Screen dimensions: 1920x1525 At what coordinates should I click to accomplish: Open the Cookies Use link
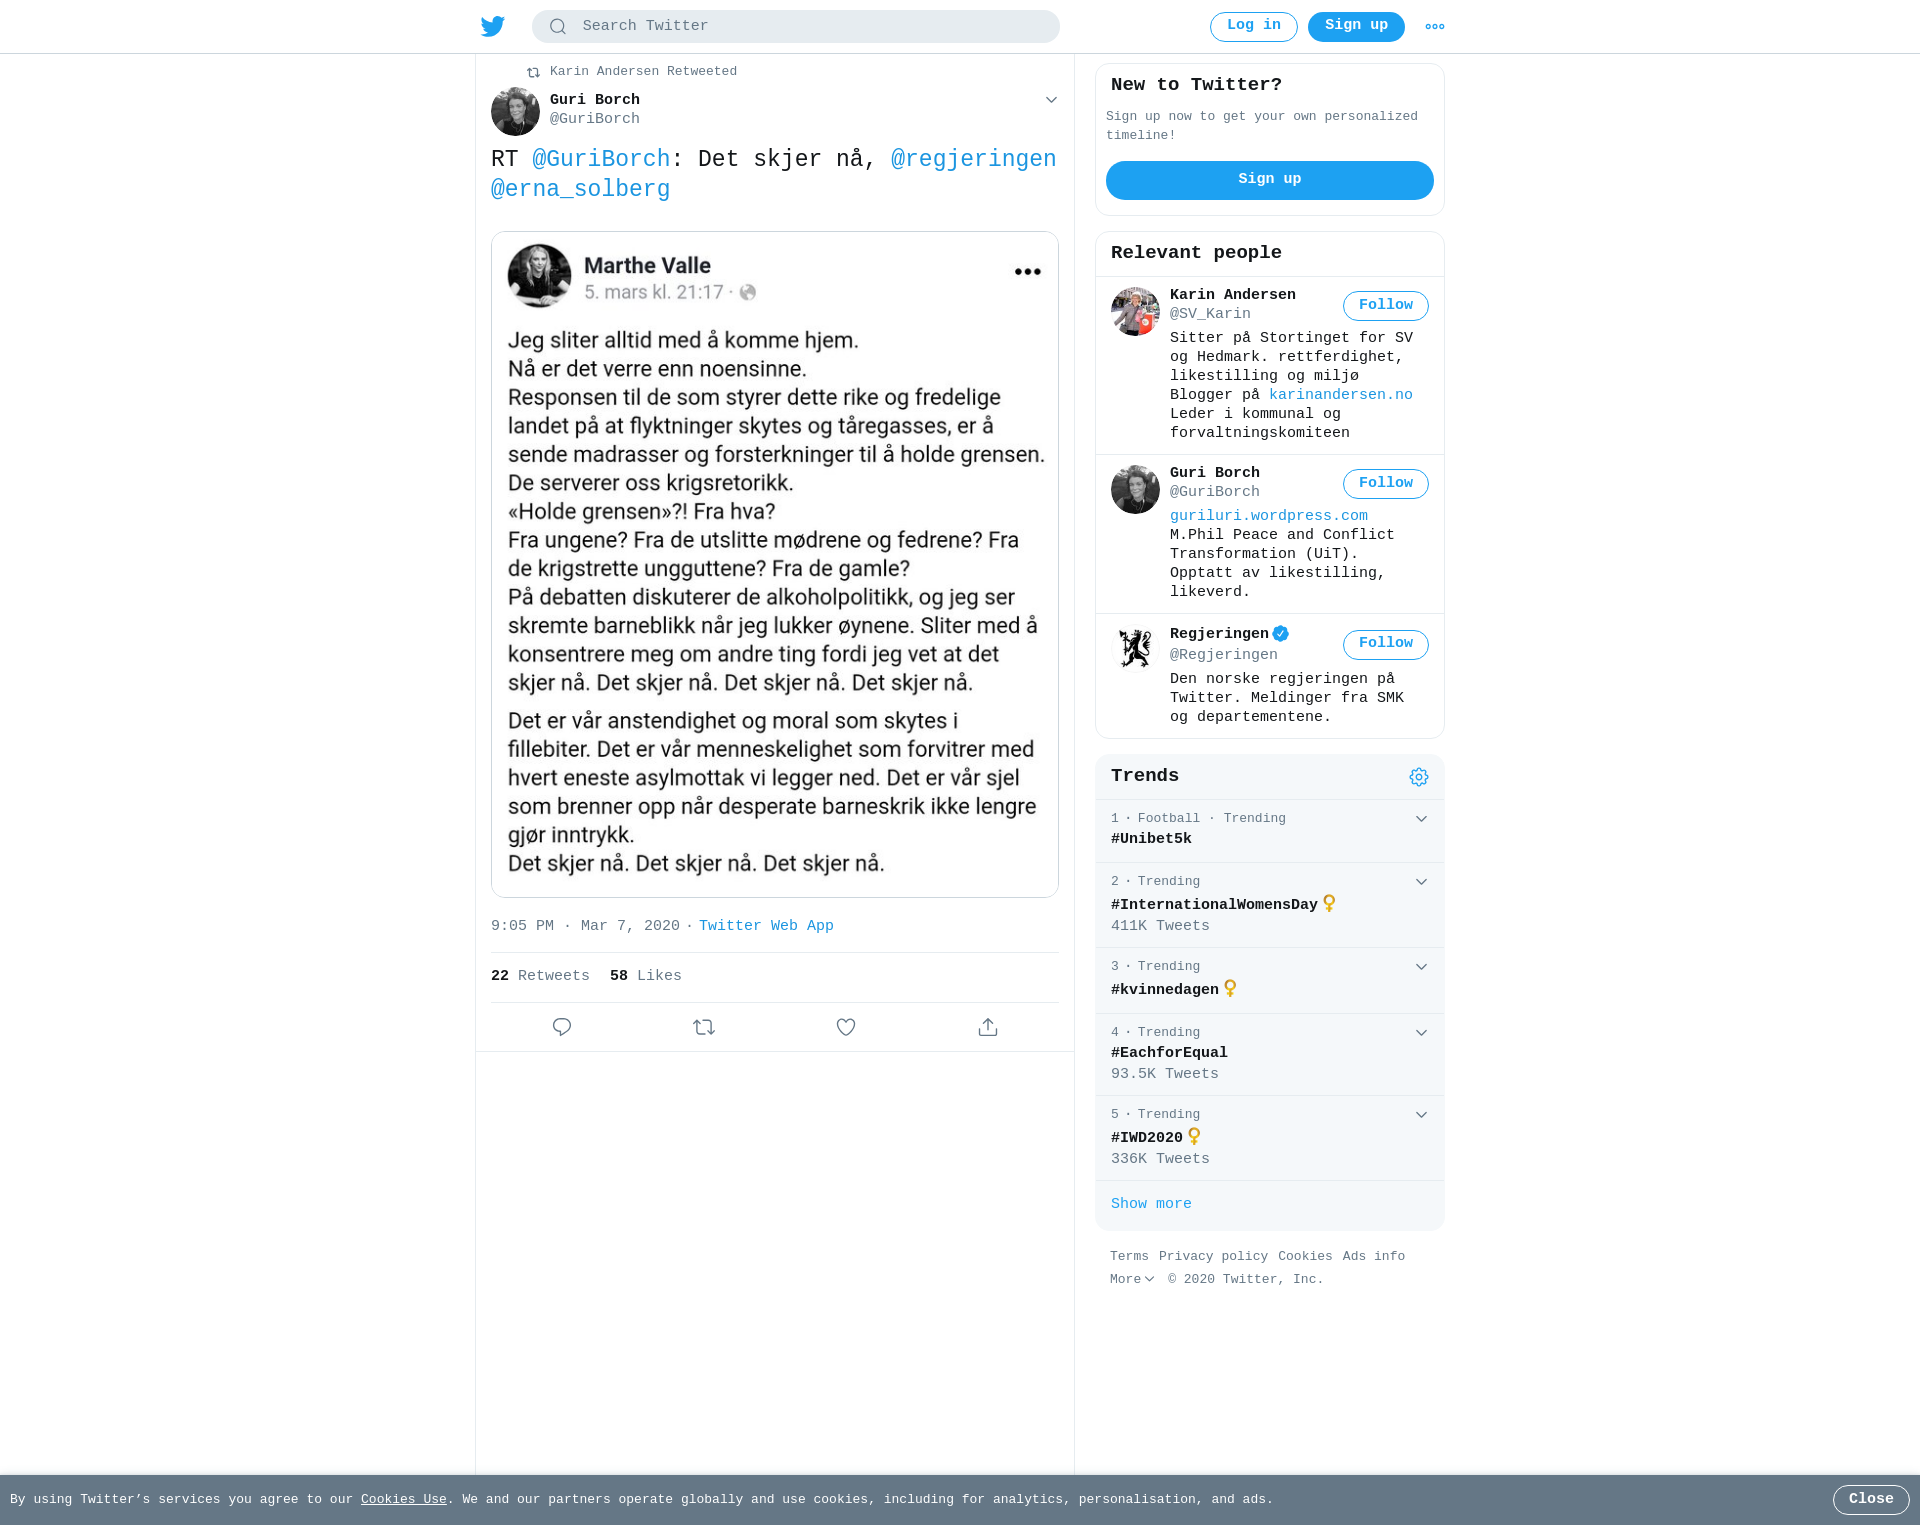coord(404,1499)
